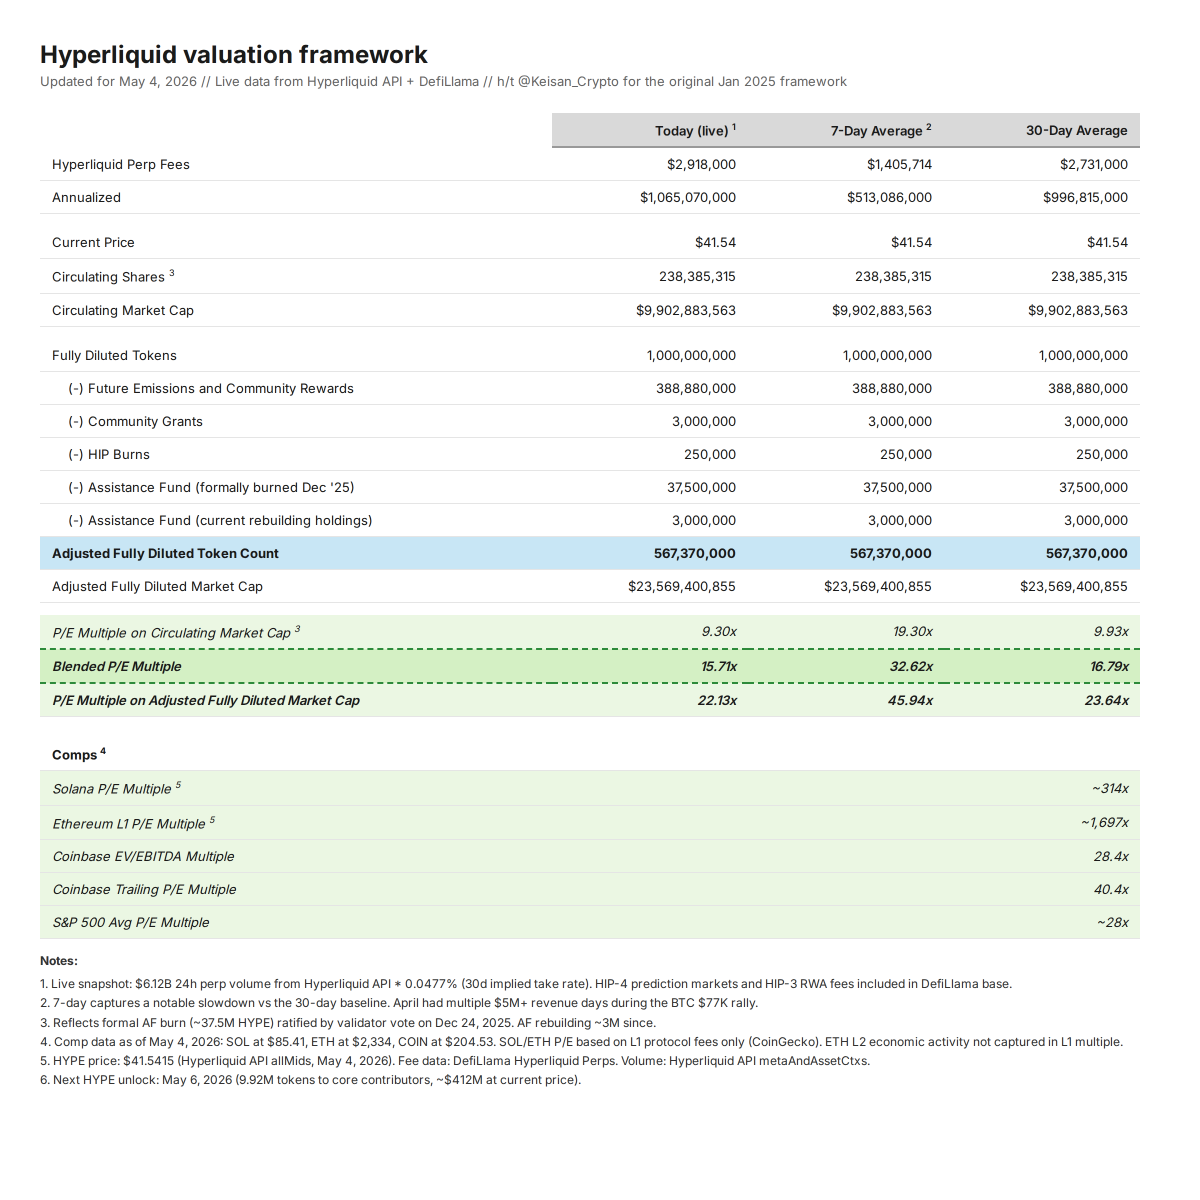
Task: Click the 'Blended P/E Multiple' label
Action: pos(117,666)
